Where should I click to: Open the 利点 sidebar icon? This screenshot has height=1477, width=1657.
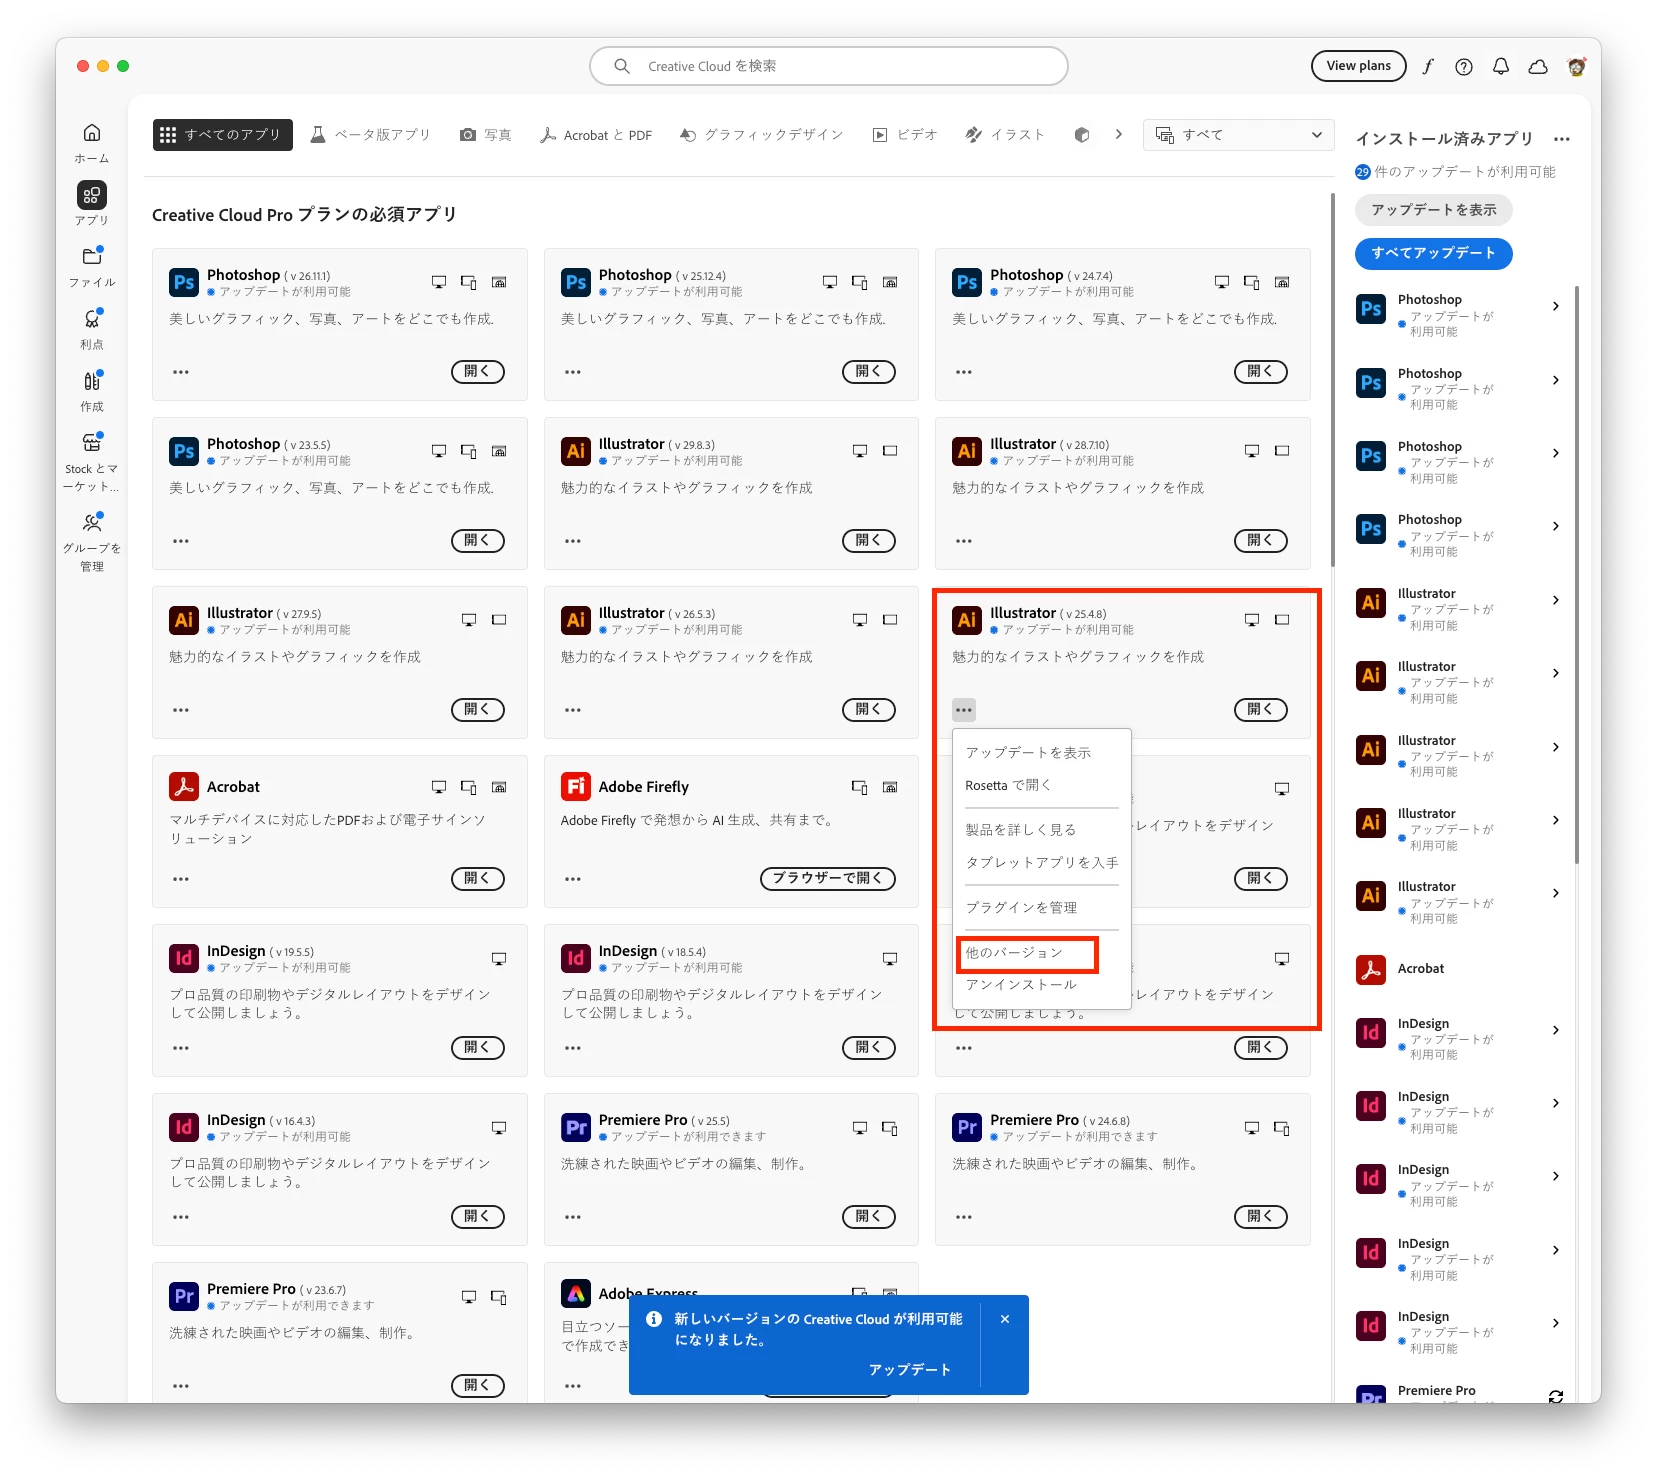point(92,319)
